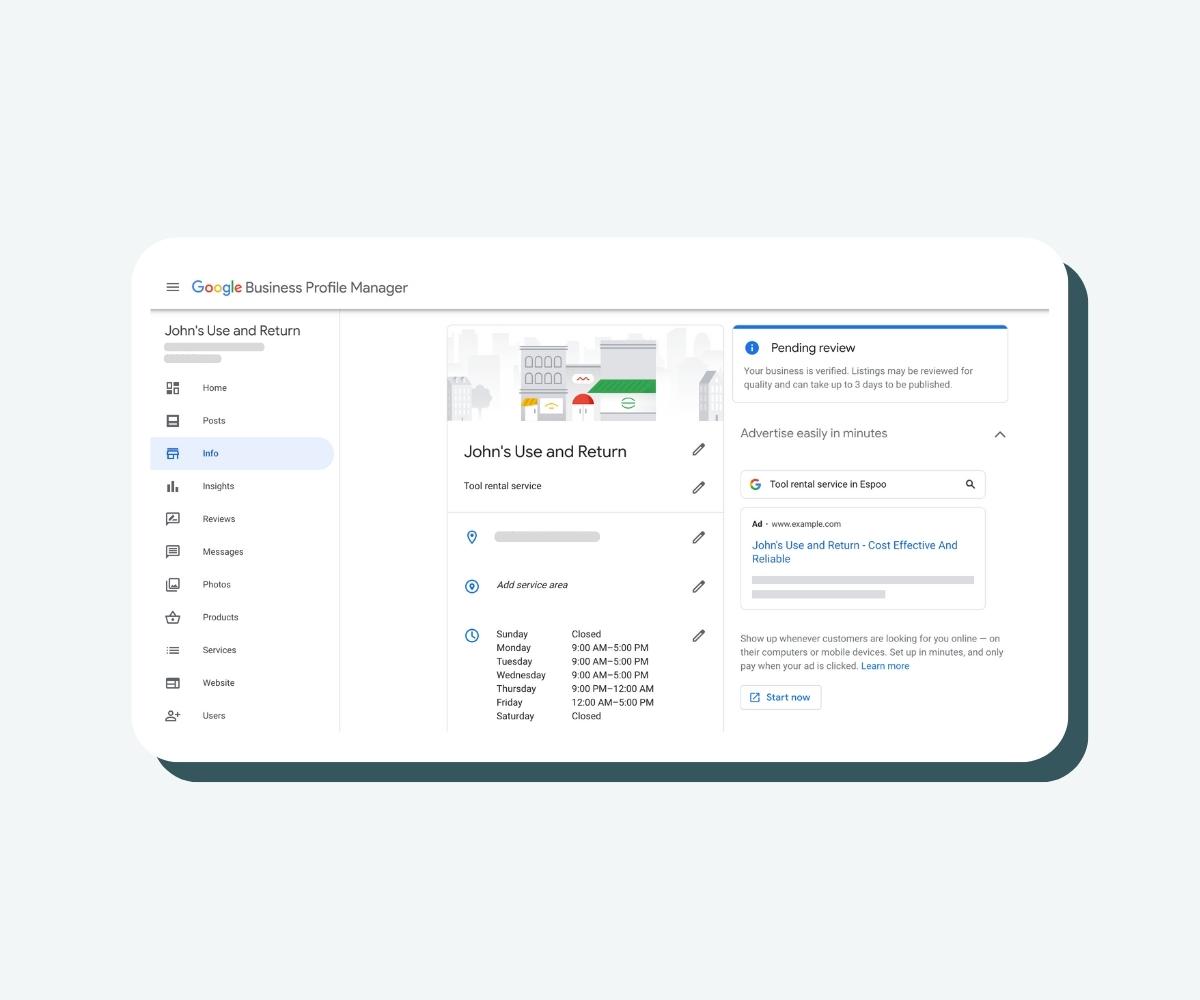Click the Saturday Closed hours row
The width and height of the screenshot is (1200, 1000).
pos(549,716)
